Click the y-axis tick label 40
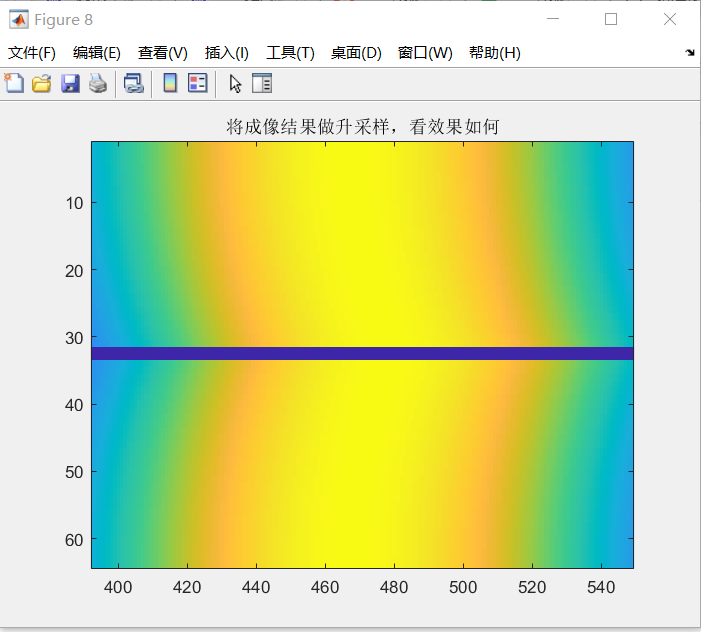Screen dimensions: 701x632 74,405
